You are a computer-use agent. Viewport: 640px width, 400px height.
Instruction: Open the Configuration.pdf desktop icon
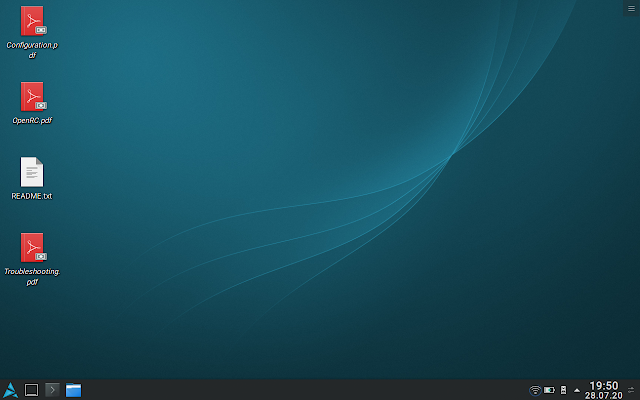coord(33,21)
